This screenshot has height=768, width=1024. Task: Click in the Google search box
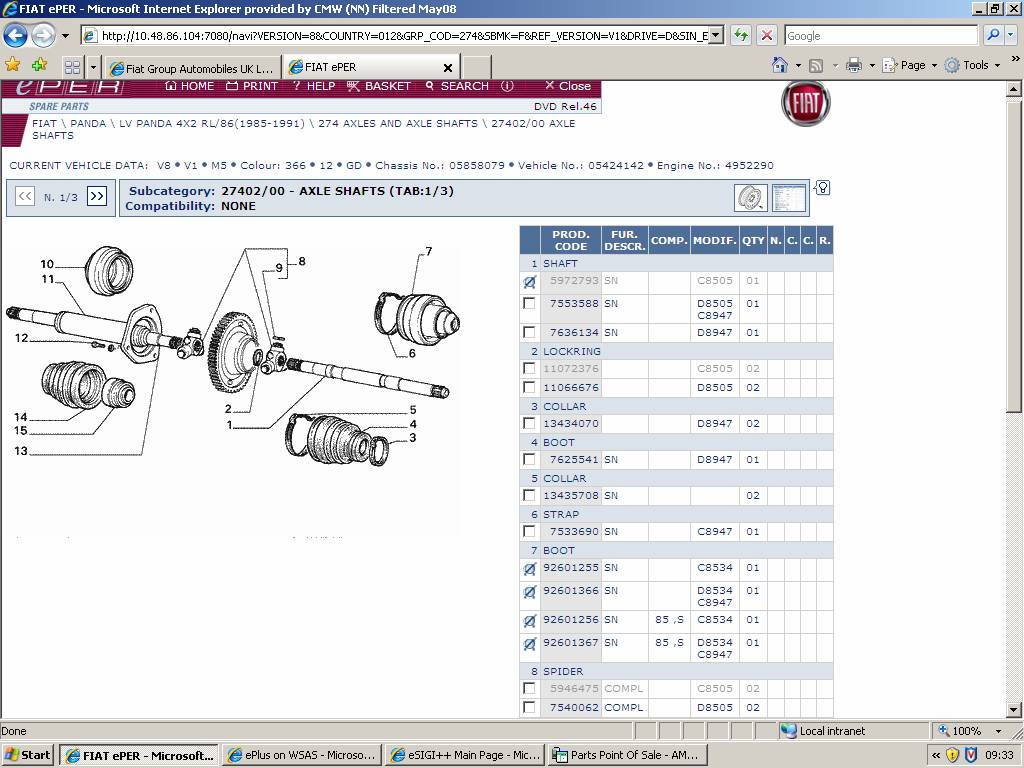881,35
